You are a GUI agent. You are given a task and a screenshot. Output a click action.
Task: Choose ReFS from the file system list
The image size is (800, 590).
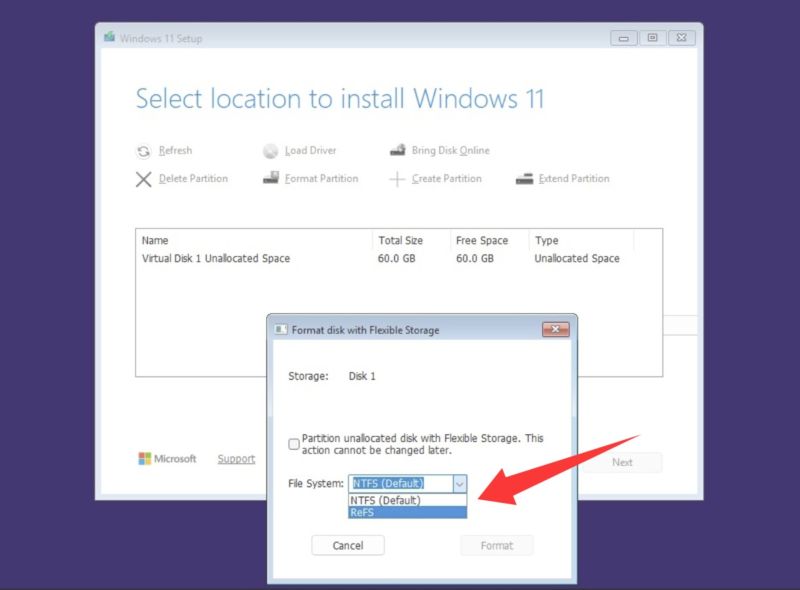pos(407,512)
